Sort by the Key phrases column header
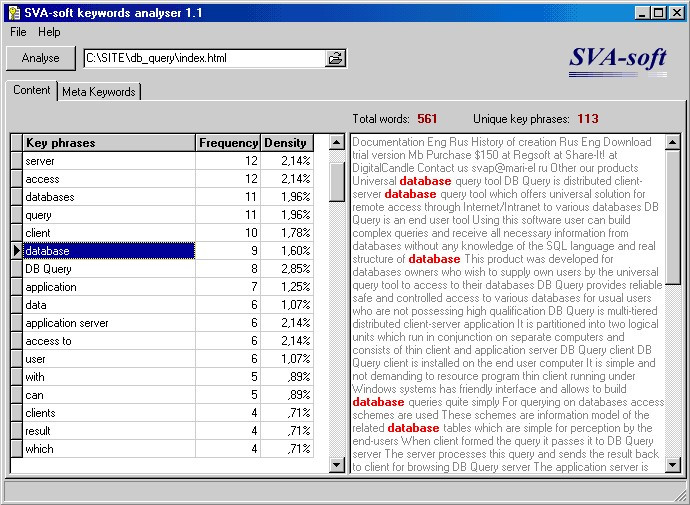This screenshot has height=505, width=690. click(109, 143)
